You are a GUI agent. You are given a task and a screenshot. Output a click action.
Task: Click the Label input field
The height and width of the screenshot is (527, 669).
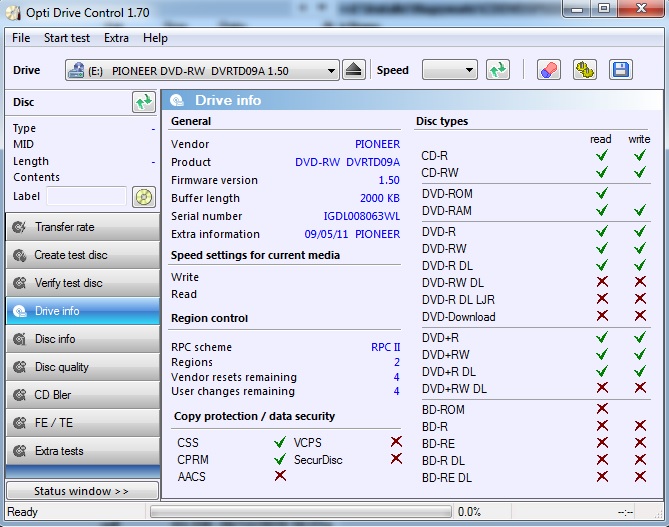(87, 197)
